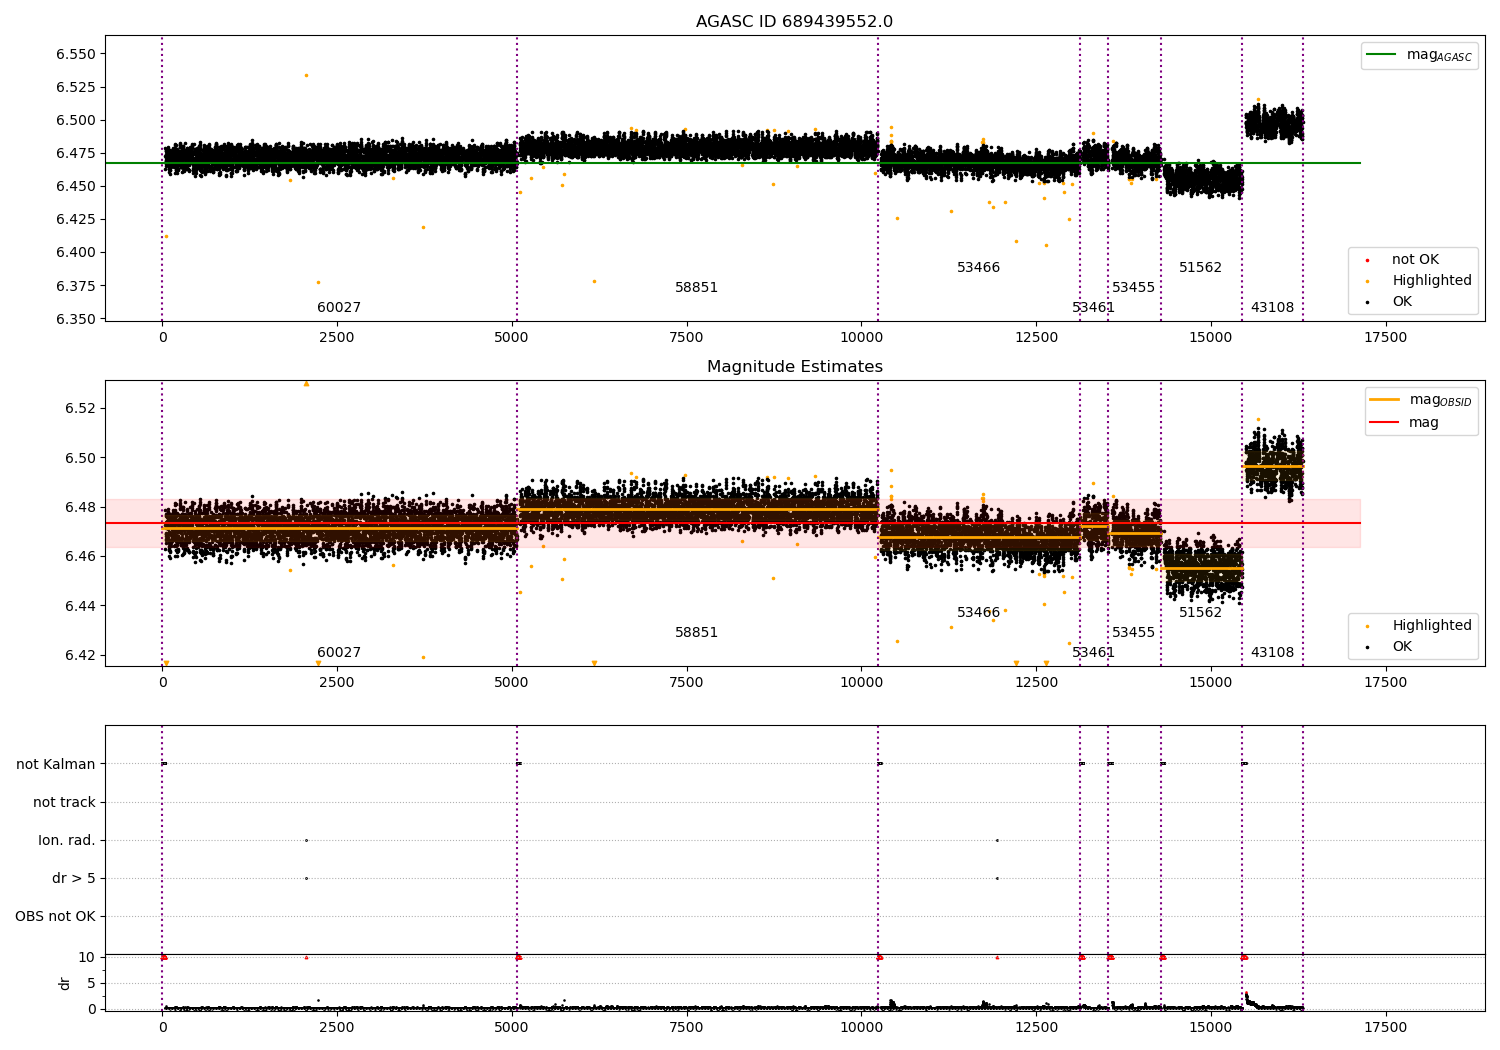
Task: Click the green mag AGASC legend line sample
Action: pos(1380,55)
